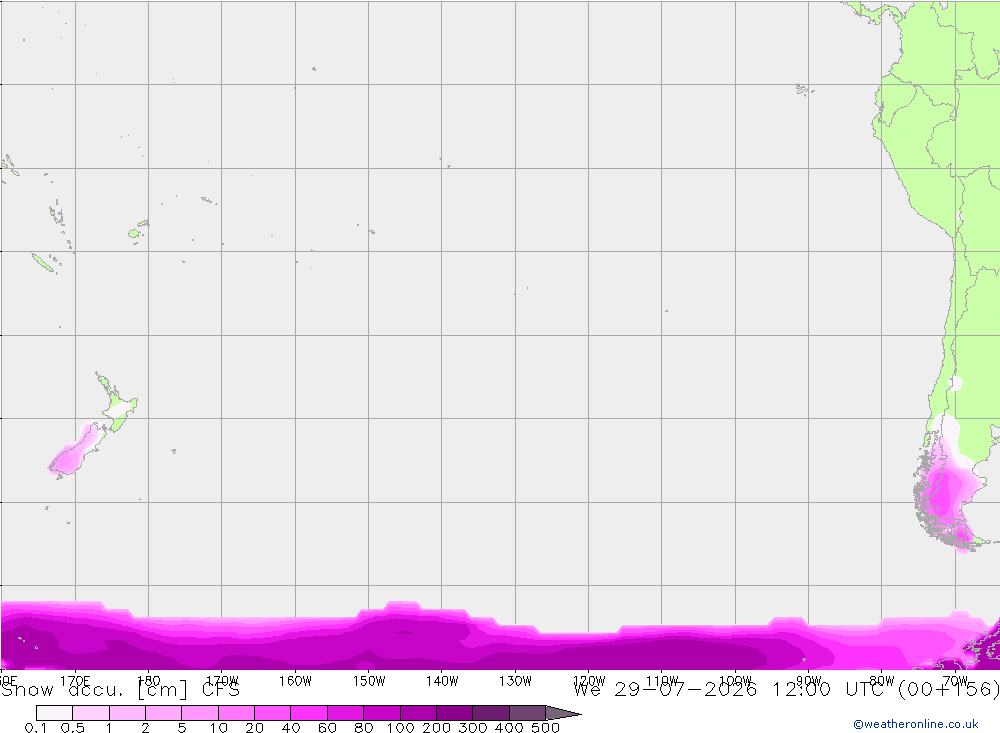Click the 170E longitude label
The height and width of the screenshot is (733, 1000).
pos(75,681)
